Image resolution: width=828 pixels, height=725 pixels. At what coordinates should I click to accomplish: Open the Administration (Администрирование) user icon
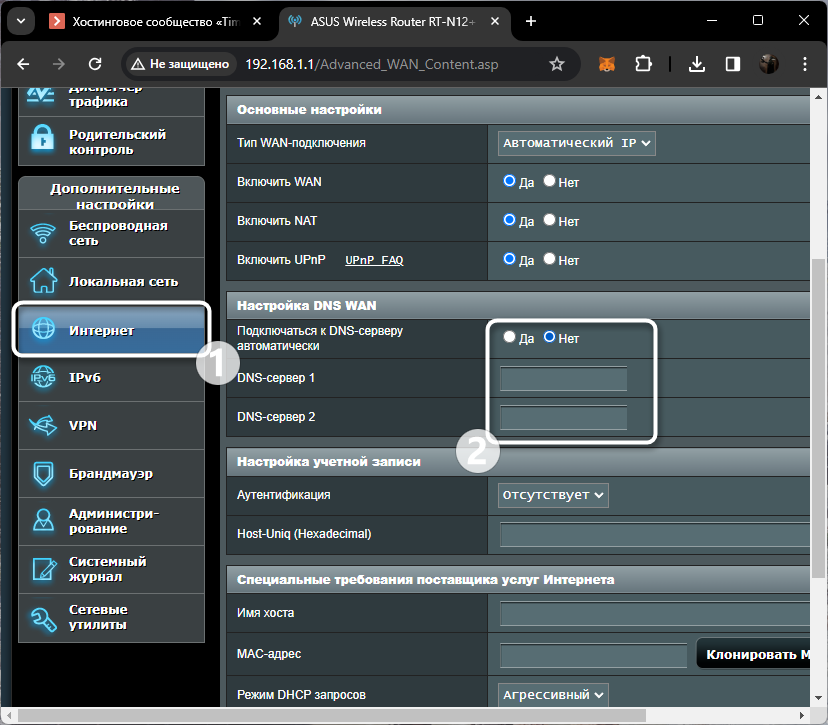pos(43,521)
